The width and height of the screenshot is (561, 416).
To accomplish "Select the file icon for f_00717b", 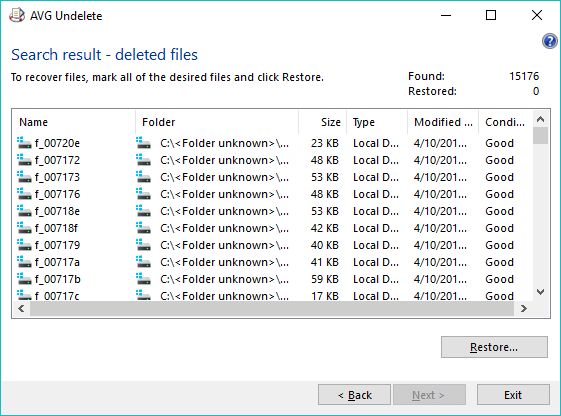I will click(24, 279).
